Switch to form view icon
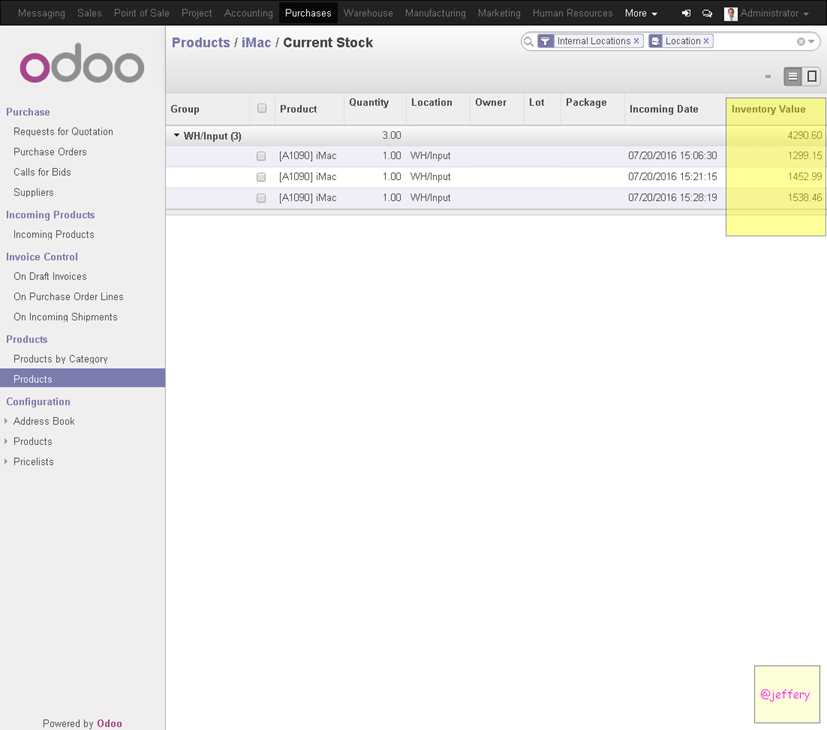This screenshot has width=827, height=730. point(812,76)
